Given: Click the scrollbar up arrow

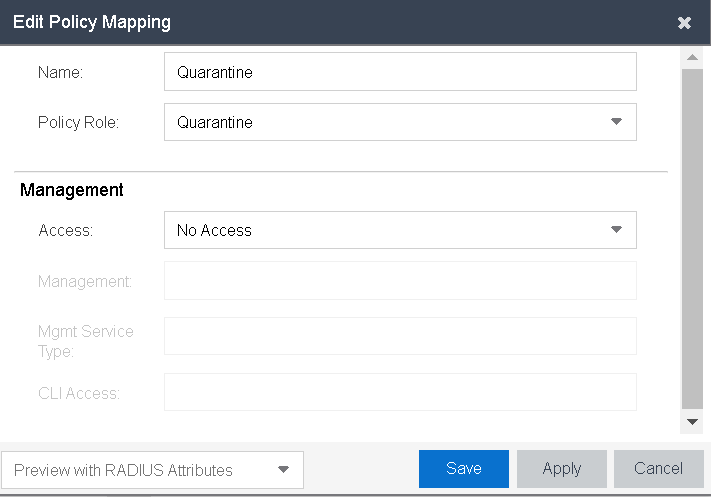Looking at the screenshot, I should [692, 57].
